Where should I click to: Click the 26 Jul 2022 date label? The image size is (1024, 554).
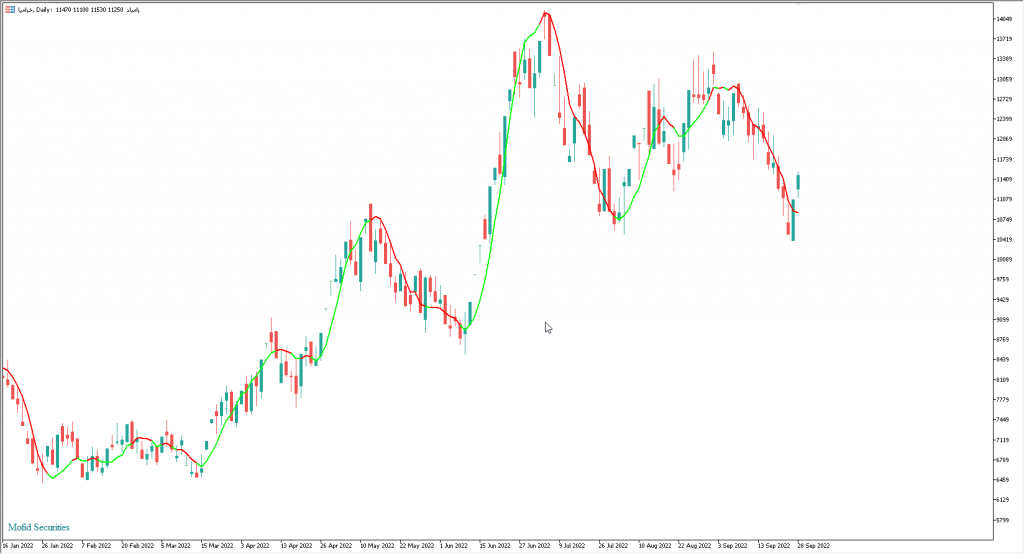click(x=613, y=546)
